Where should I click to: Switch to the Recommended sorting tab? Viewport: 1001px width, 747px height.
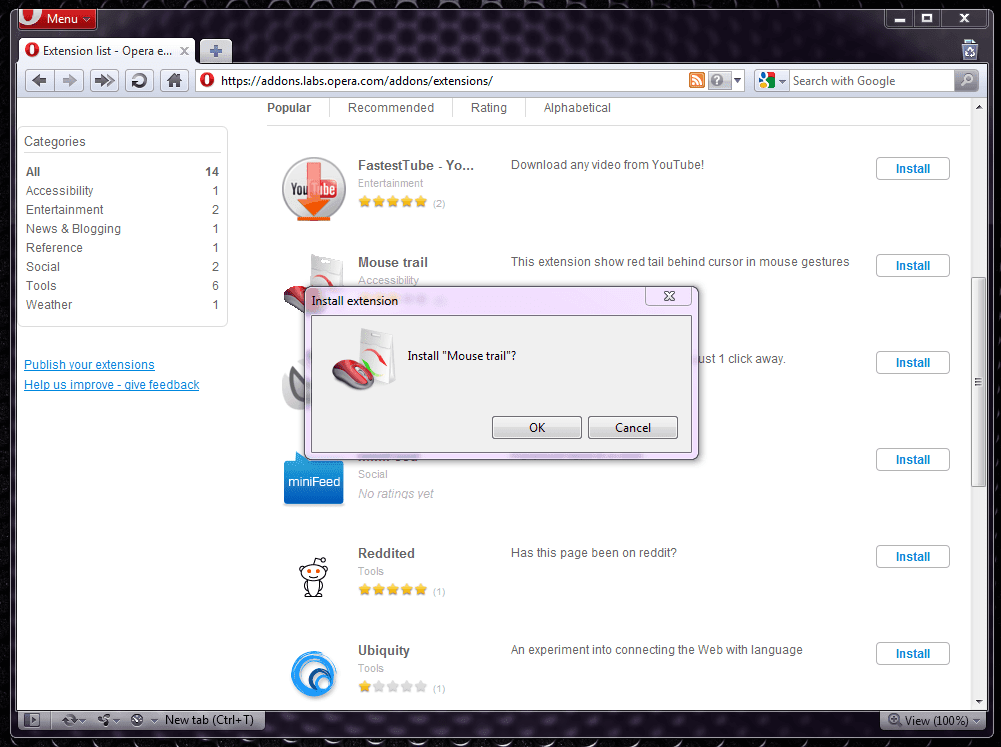point(391,108)
